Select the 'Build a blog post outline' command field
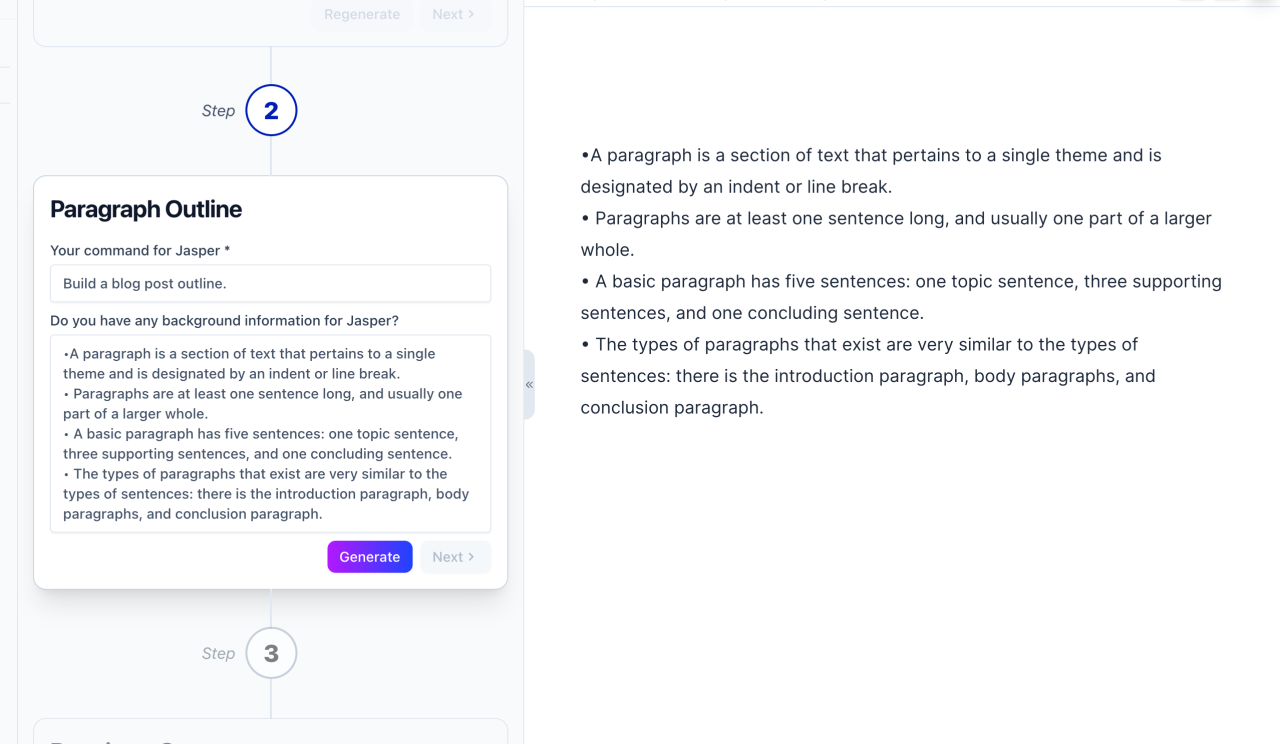 tap(270, 283)
